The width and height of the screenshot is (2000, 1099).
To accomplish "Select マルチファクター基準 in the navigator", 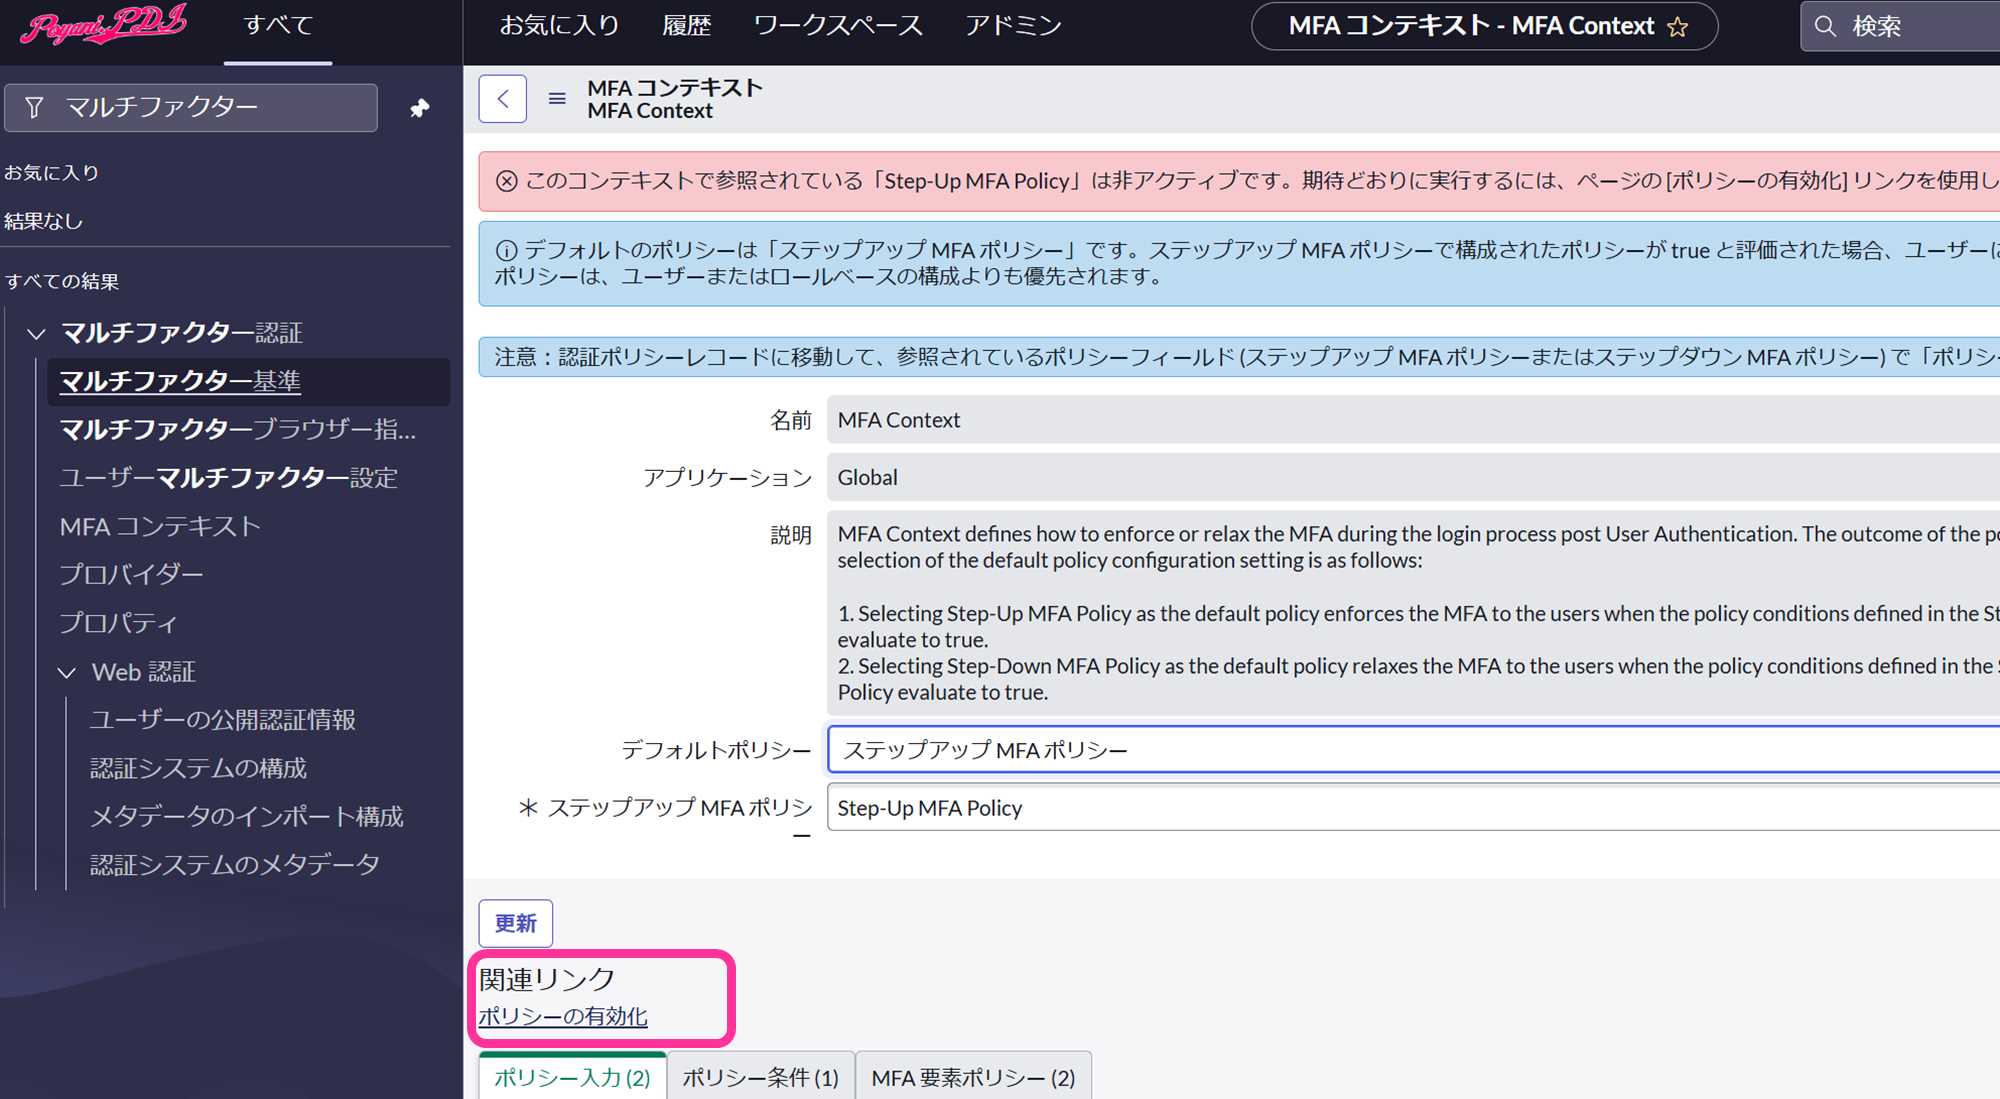I will point(180,381).
